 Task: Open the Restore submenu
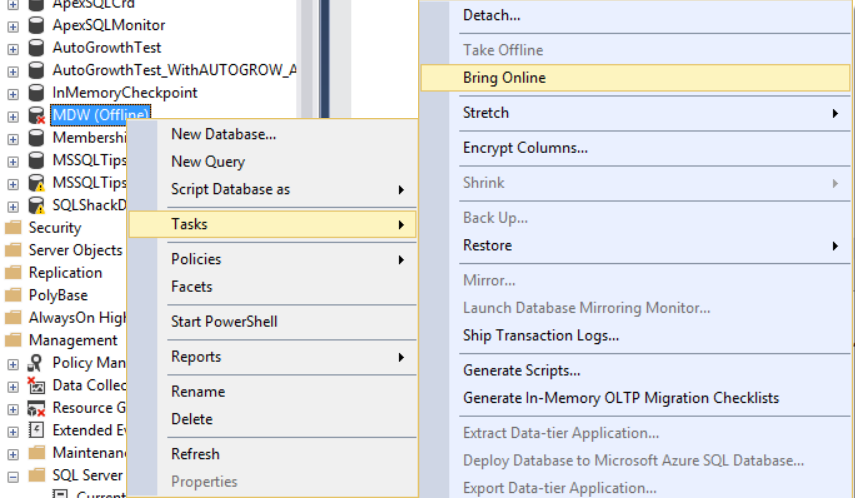pyautogui.click(x=487, y=245)
